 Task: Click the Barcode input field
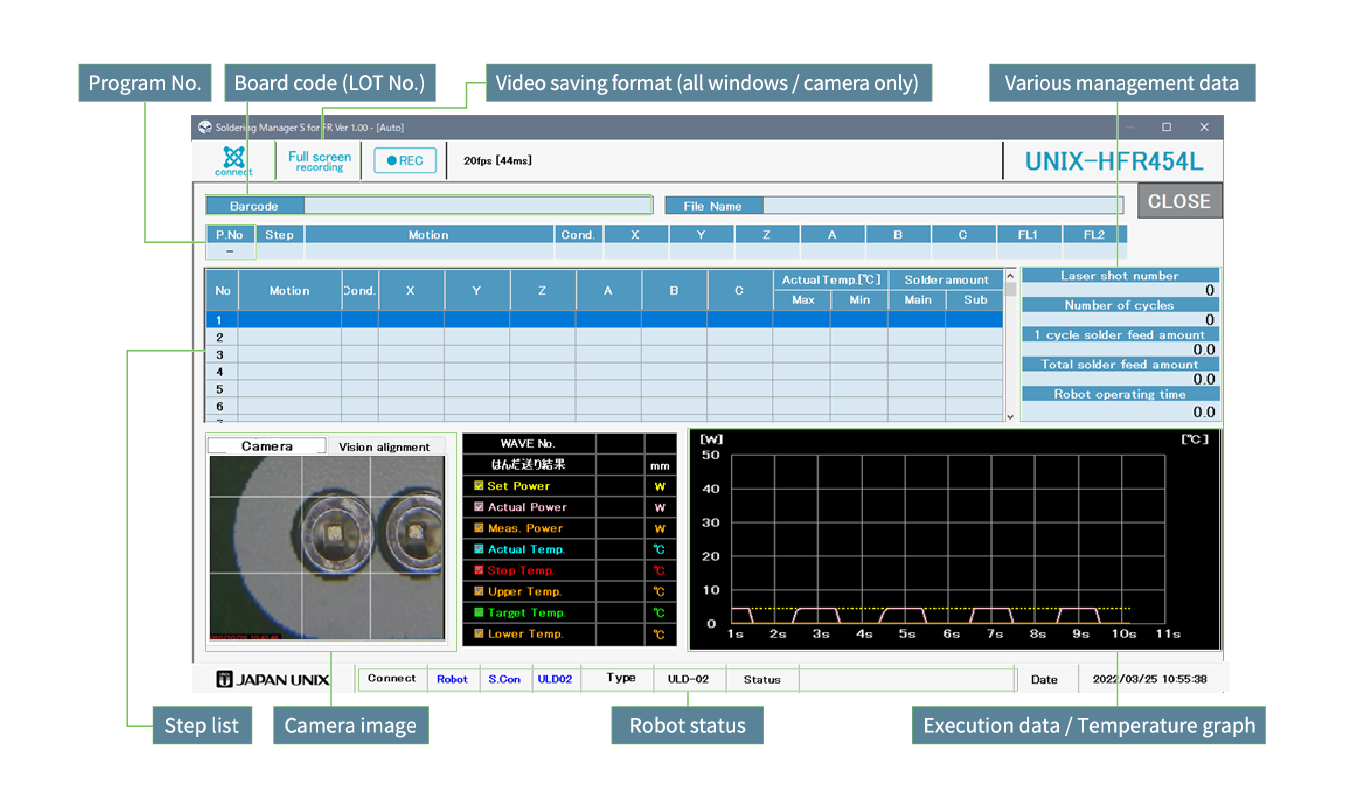pyautogui.click(x=477, y=206)
